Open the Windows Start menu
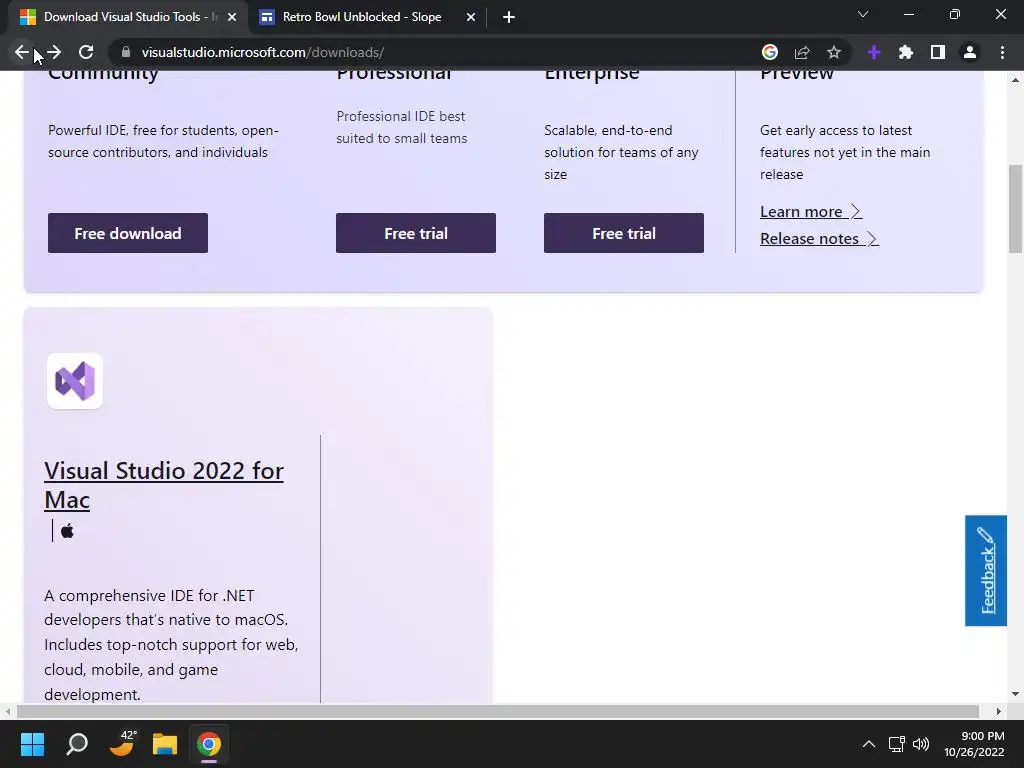Screen dimensions: 1024x768 tap(32, 744)
